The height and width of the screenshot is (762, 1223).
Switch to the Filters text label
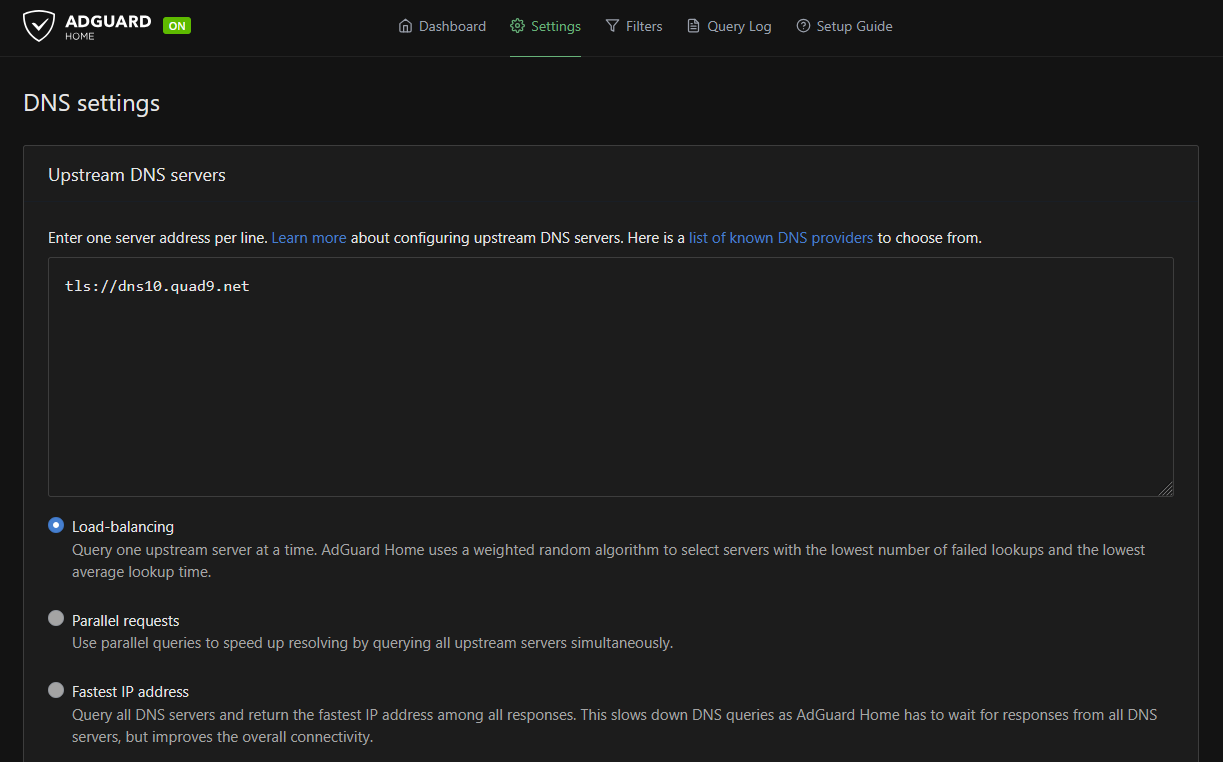644,27
